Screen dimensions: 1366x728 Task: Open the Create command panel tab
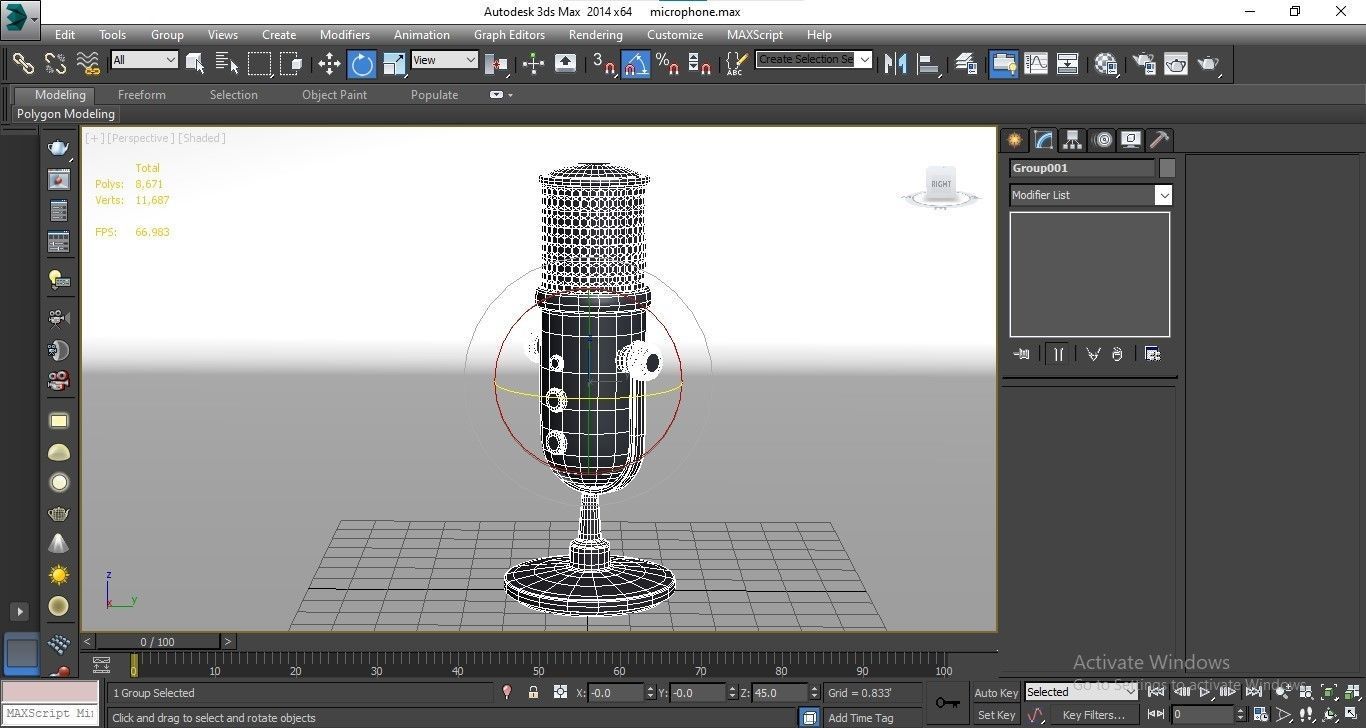(1015, 140)
